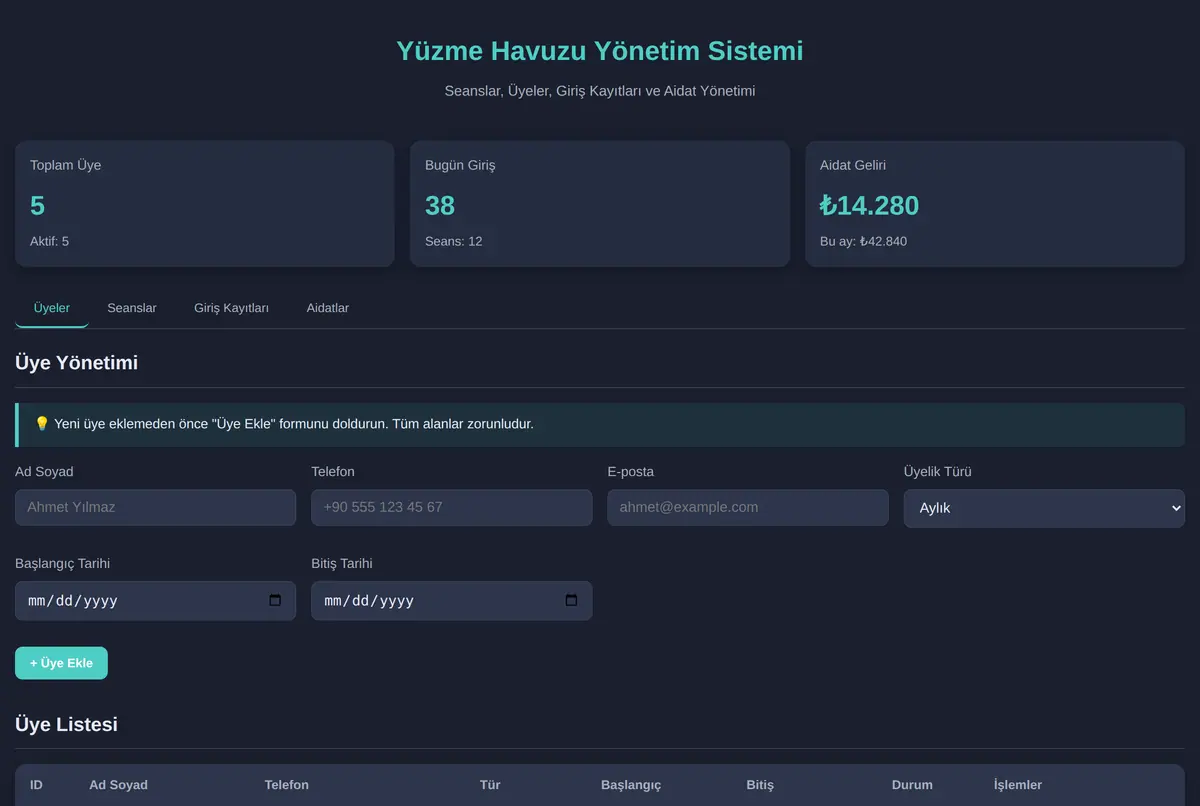Click the subtitle about Seanslar, Üyeler
The height and width of the screenshot is (806, 1200).
600,91
